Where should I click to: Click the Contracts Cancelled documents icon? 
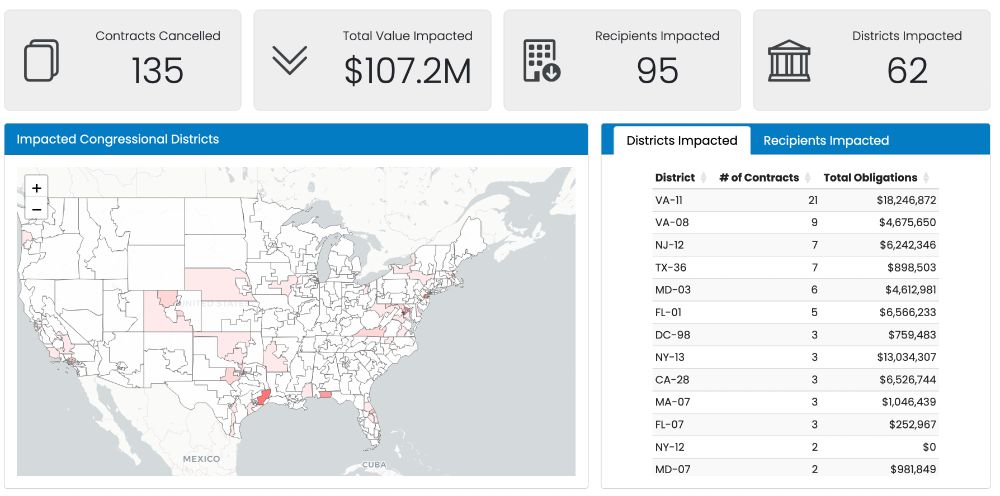(x=41, y=61)
